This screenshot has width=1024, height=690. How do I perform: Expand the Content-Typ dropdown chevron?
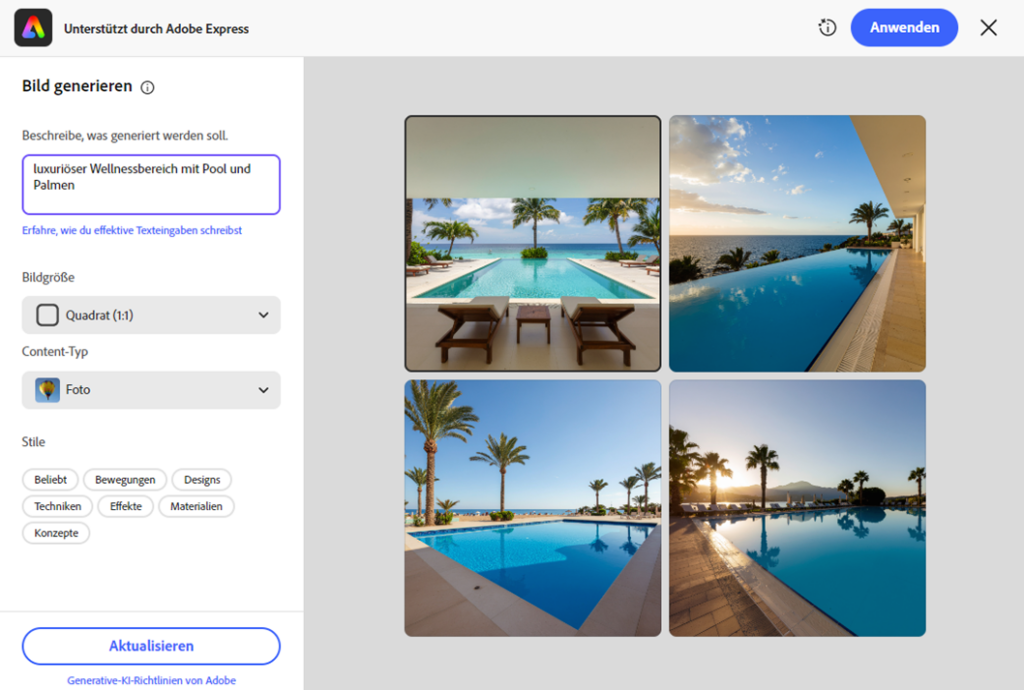pyautogui.click(x=263, y=390)
